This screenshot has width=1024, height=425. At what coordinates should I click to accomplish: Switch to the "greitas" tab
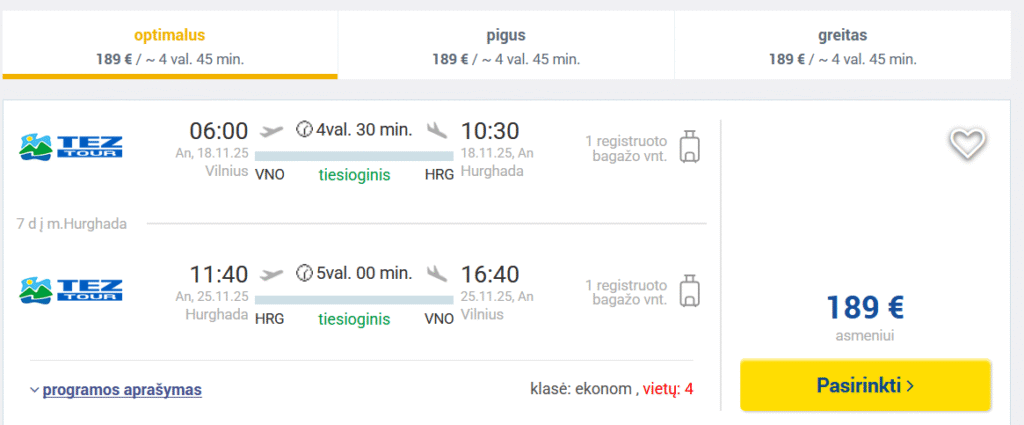click(x=842, y=46)
